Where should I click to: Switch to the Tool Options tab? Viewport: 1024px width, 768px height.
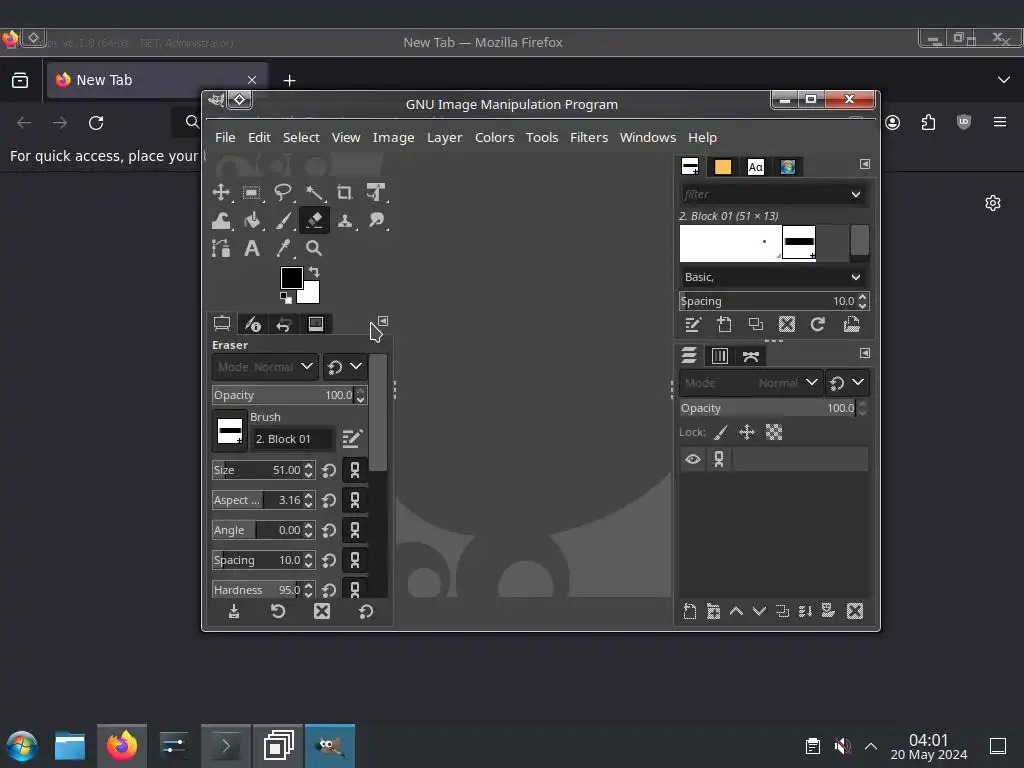tap(222, 324)
